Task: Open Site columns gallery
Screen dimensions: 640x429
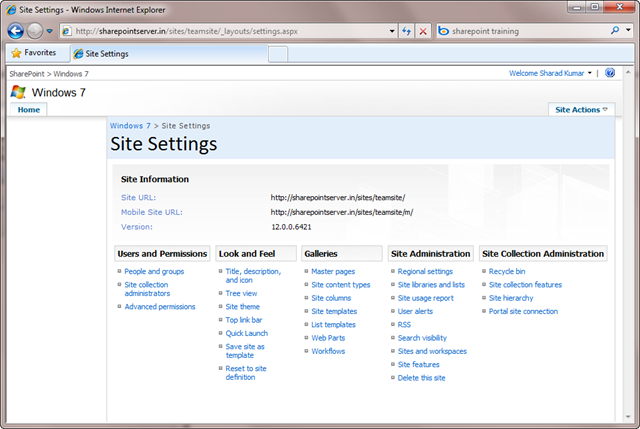Action: 331,298
